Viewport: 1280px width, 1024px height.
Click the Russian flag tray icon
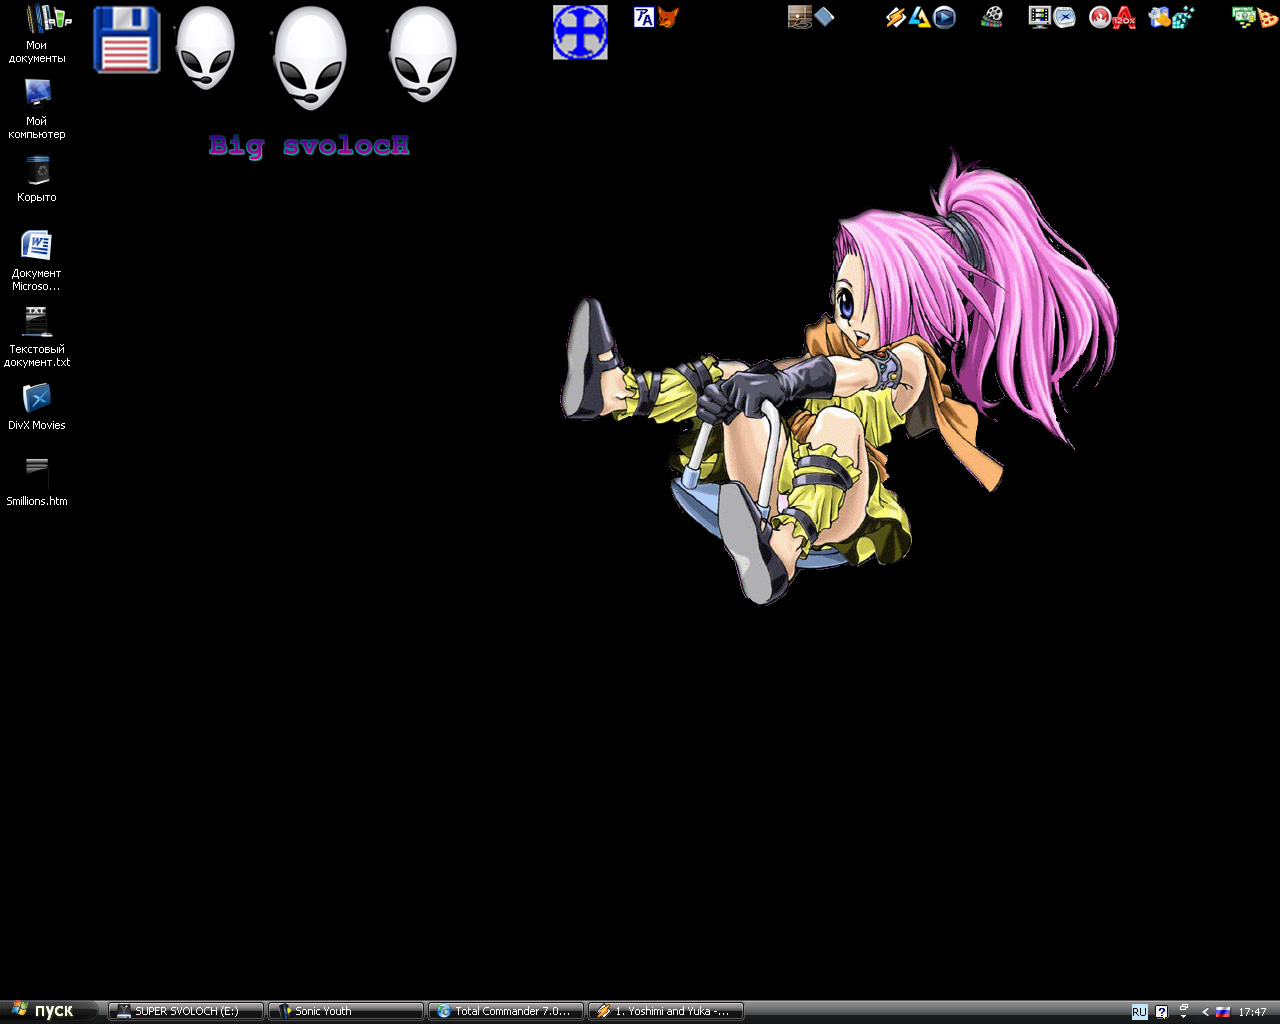click(1222, 1012)
